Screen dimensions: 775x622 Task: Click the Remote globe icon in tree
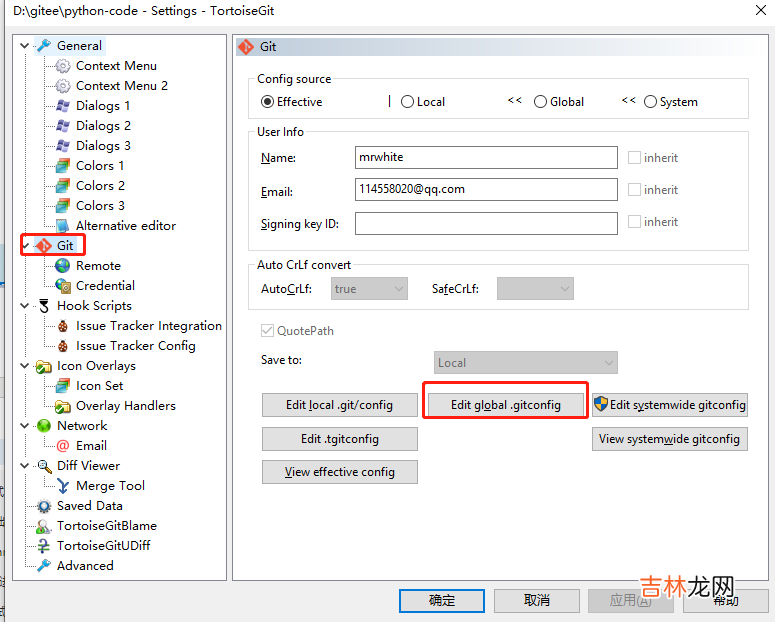(63, 266)
